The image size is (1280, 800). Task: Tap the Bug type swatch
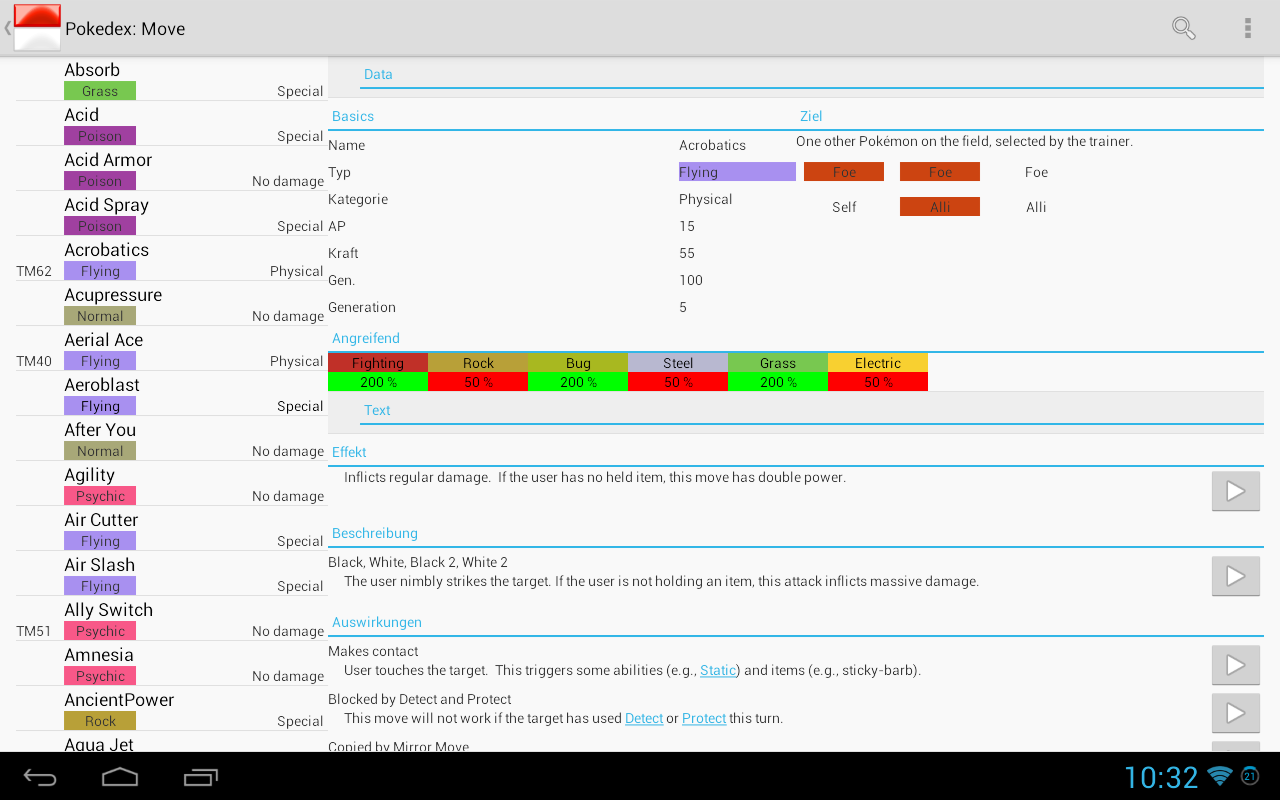pyautogui.click(x=578, y=363)
